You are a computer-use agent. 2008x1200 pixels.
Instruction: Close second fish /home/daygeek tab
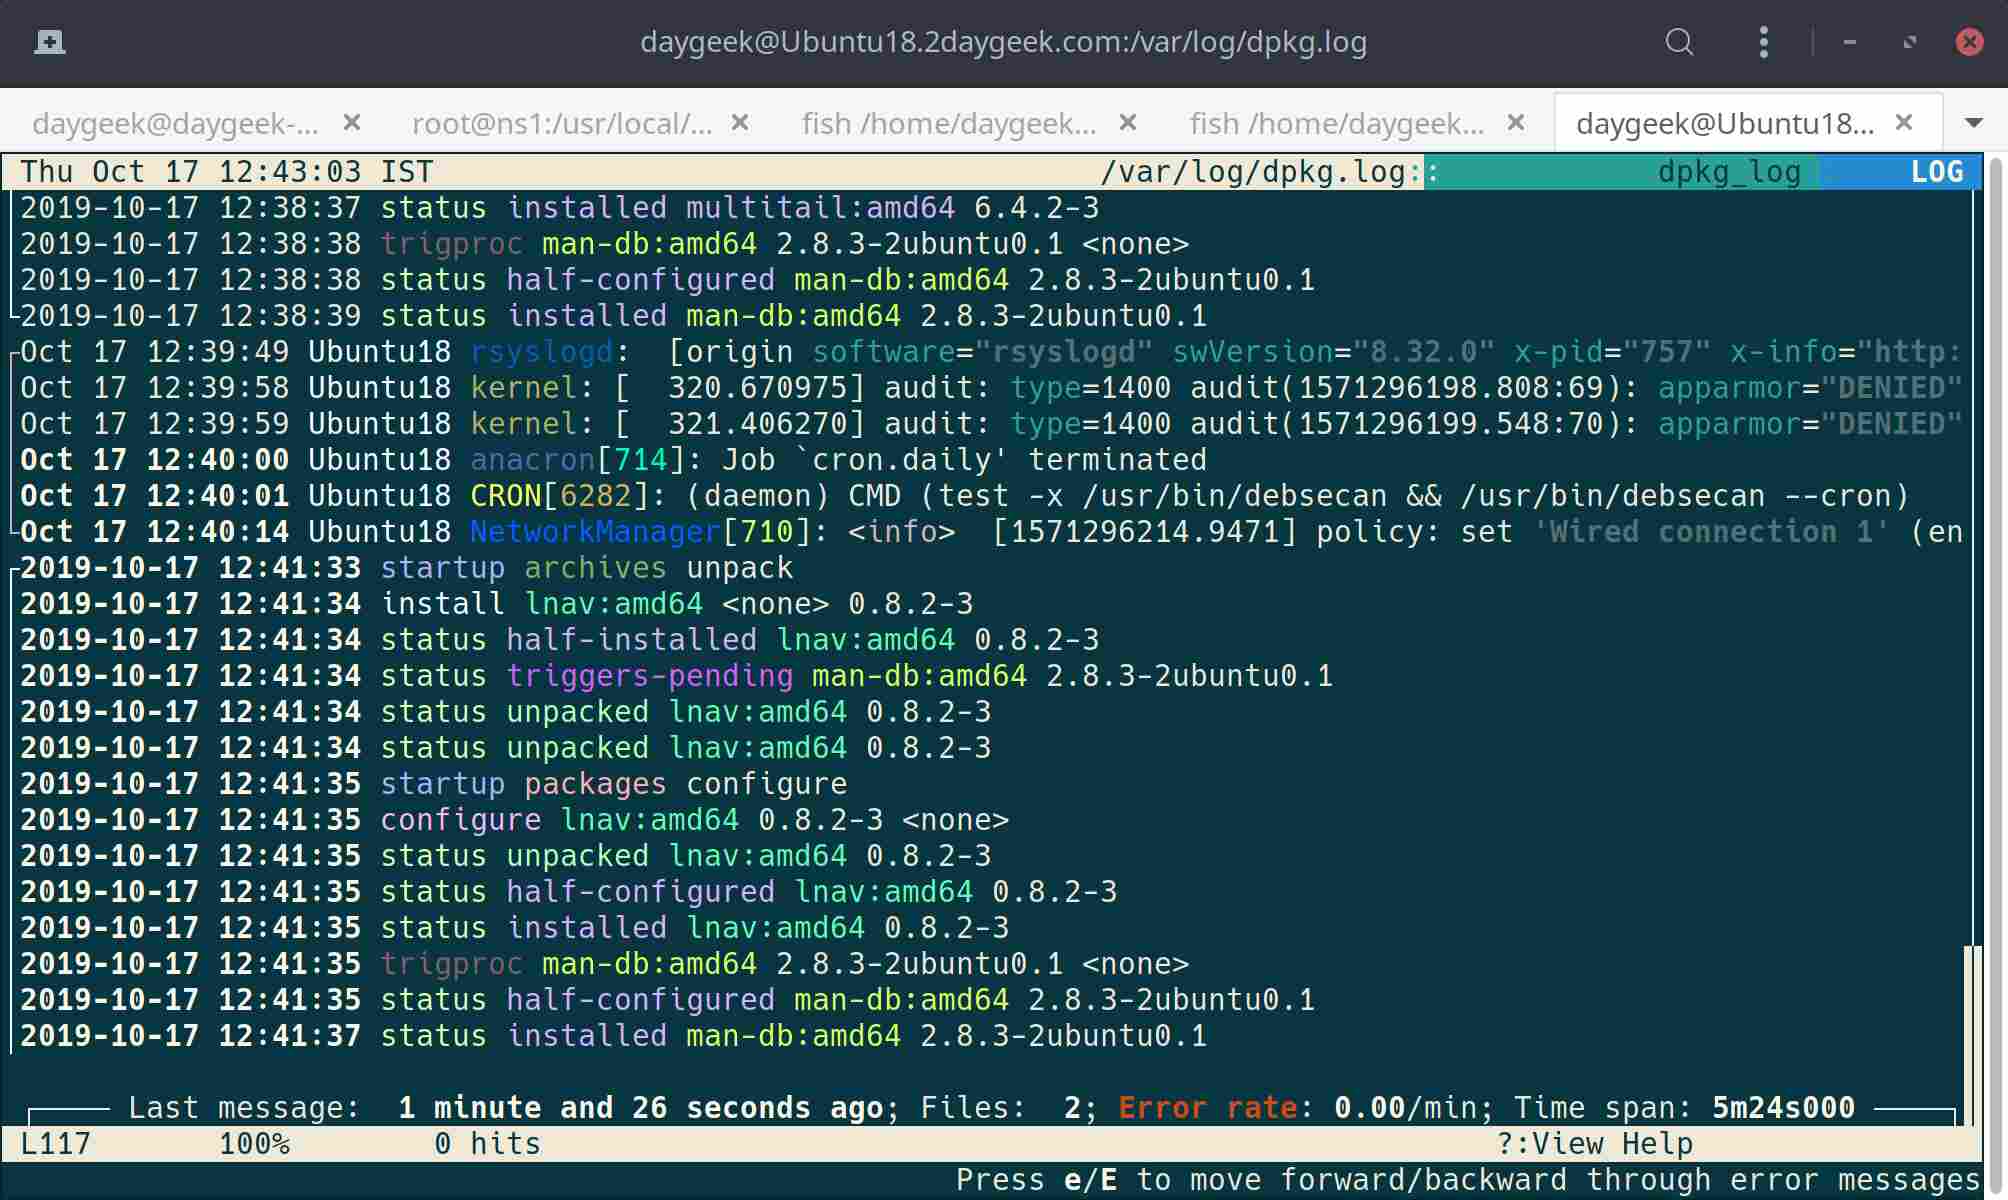1516,122
